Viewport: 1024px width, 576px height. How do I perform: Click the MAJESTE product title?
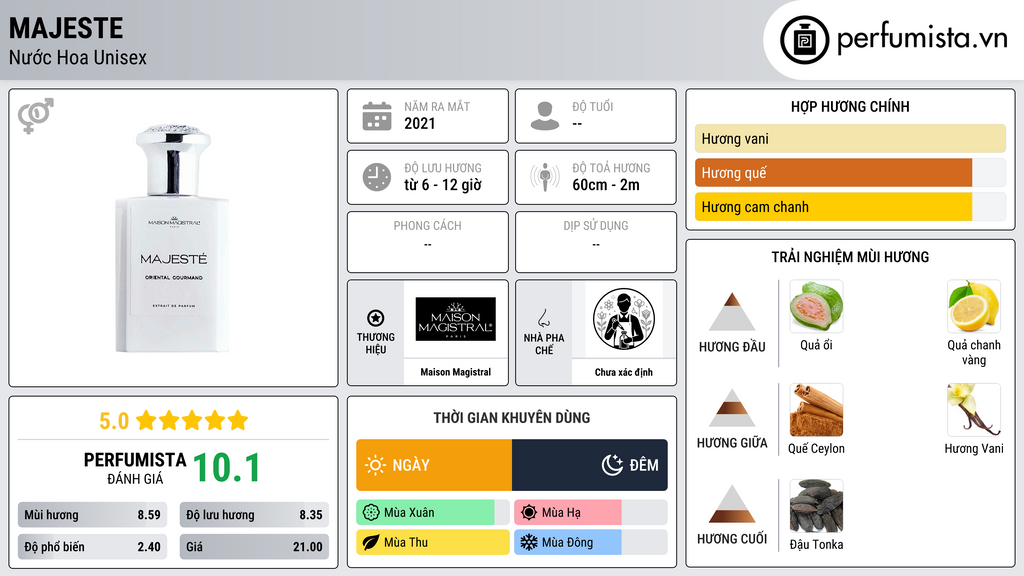[x=66, y=28]
